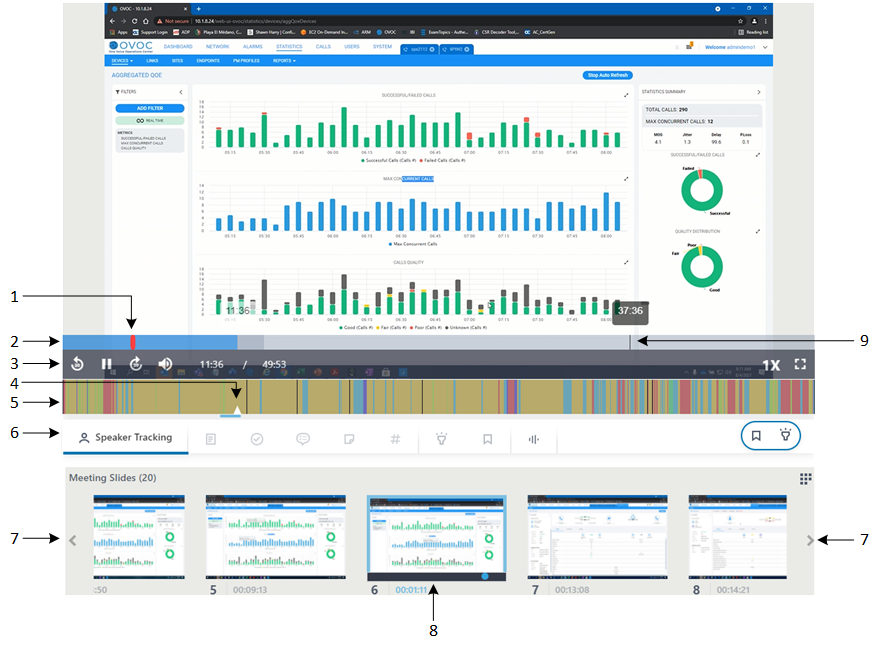879x651 pixels.
Task: Add bookmark using right-side bookmark button
Action: click(757, 436)
